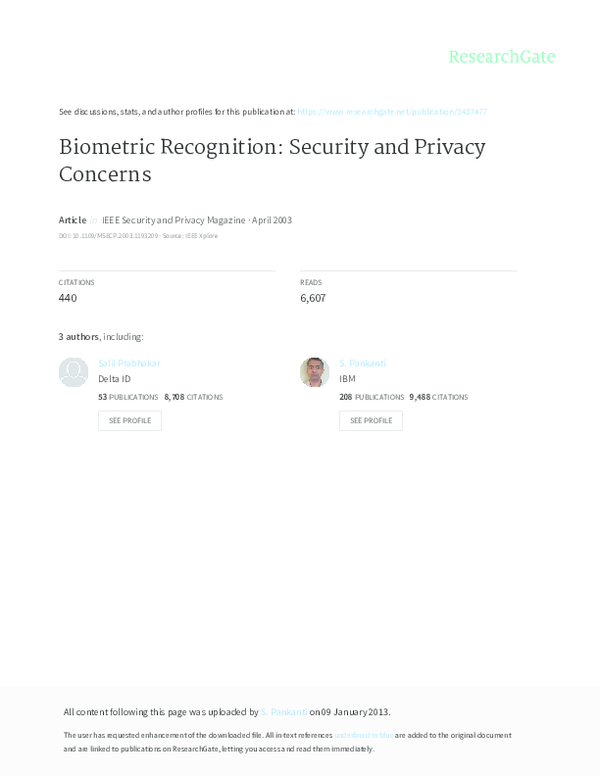This screenshot has height=776, width=600.
Task: Click the S. Pankanti uploader link in footer
Action: (284, 712)
